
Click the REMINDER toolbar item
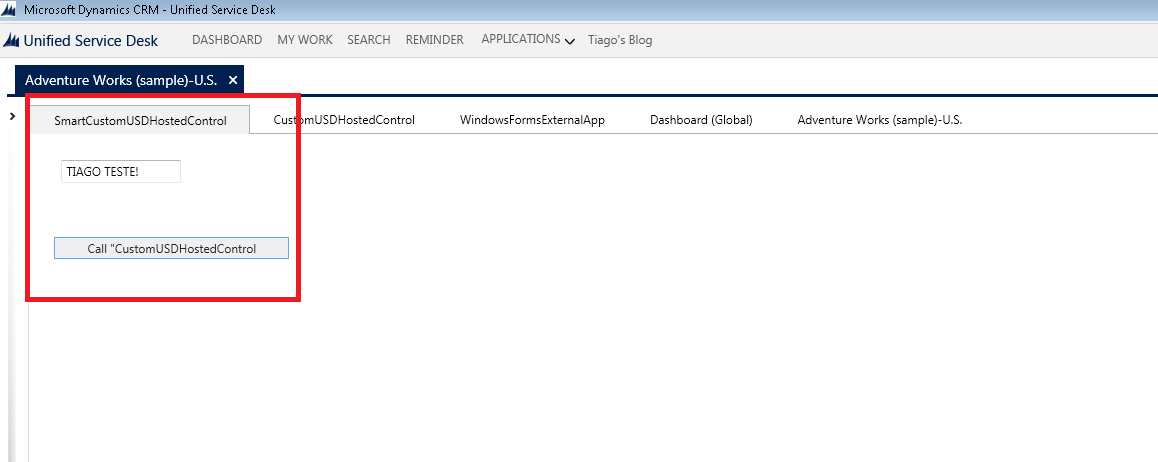click(x=434, y=40)
